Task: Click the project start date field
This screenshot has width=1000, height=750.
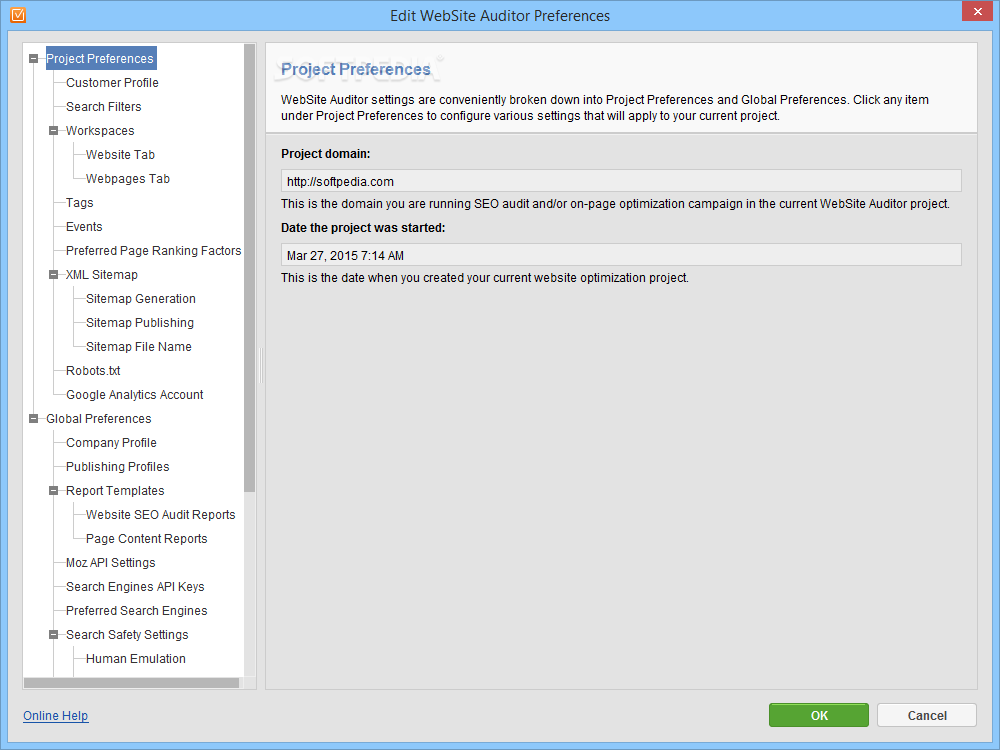Action: (x=621, y=255)
